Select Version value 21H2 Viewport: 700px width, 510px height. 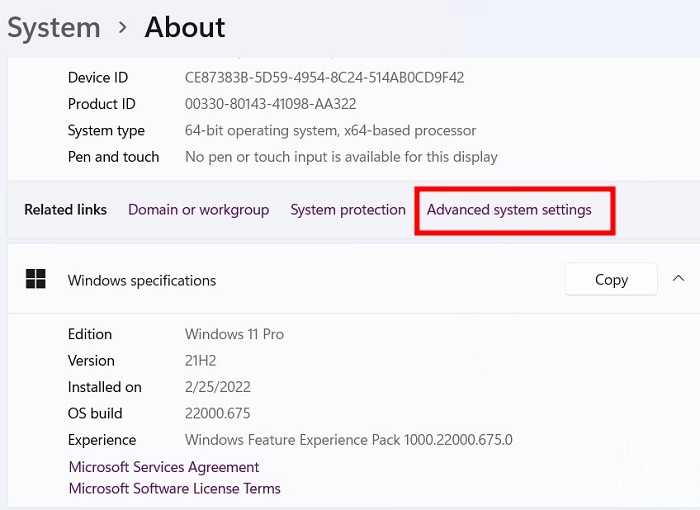(x=200, y=360)
